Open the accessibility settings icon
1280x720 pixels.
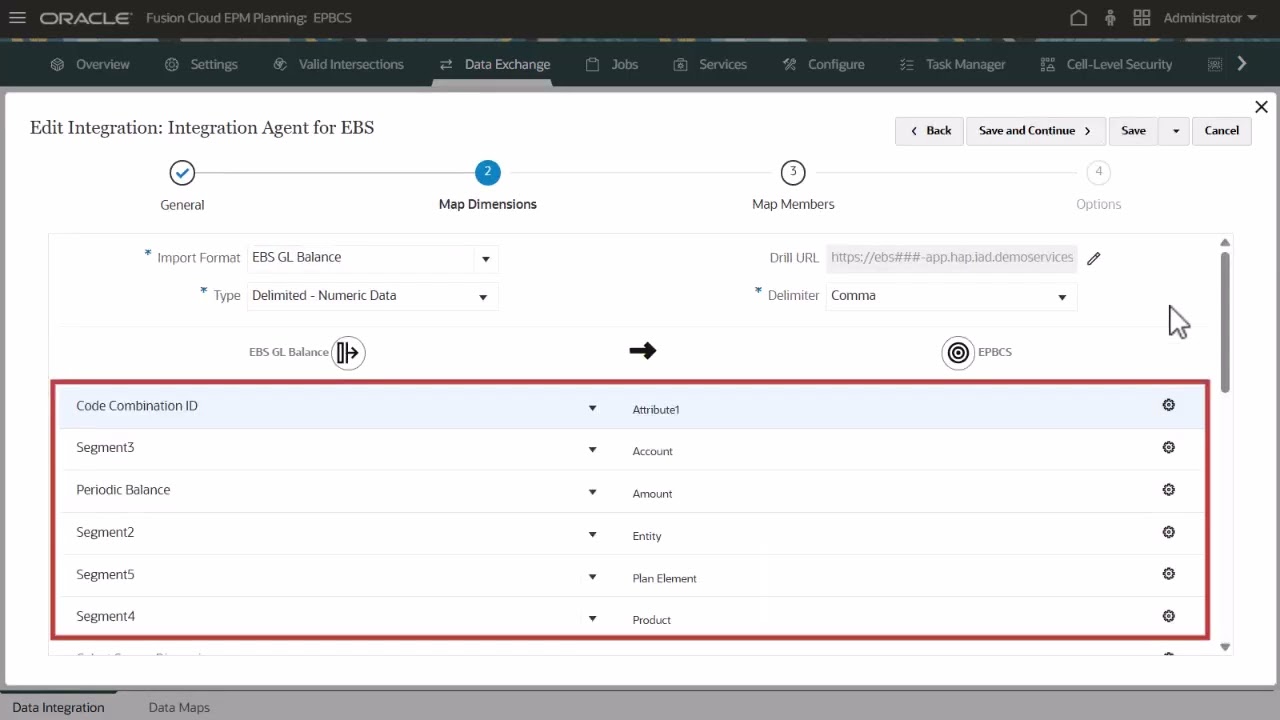coord(1110,18)
